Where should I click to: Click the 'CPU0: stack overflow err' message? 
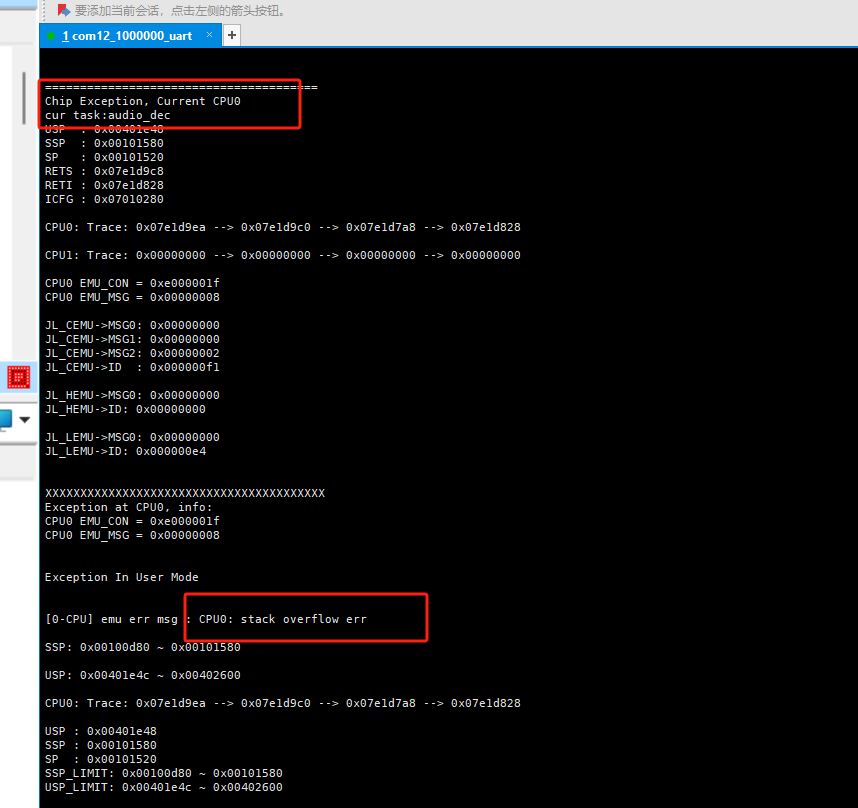tap(283, 619)
